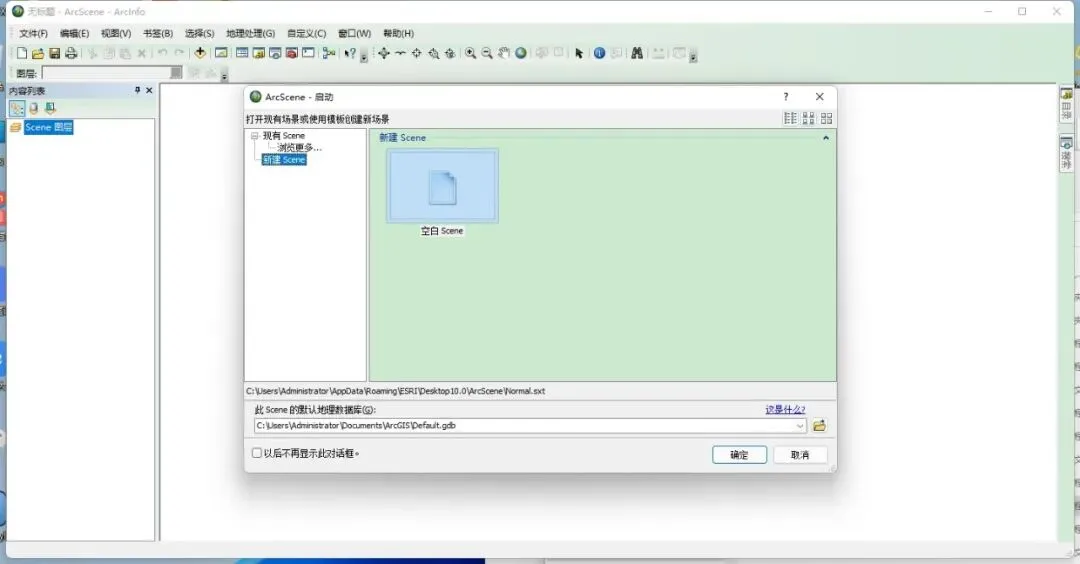
Task: Open the 地理处理(G) menu
Action: coord(250,33)
